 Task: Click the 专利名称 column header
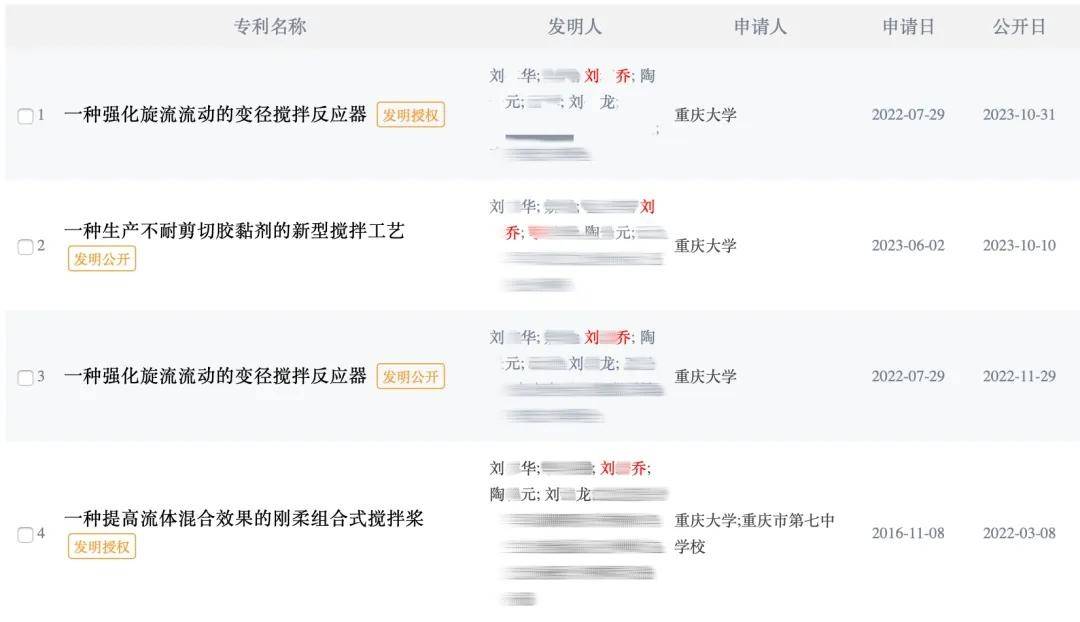coord(270,27)
